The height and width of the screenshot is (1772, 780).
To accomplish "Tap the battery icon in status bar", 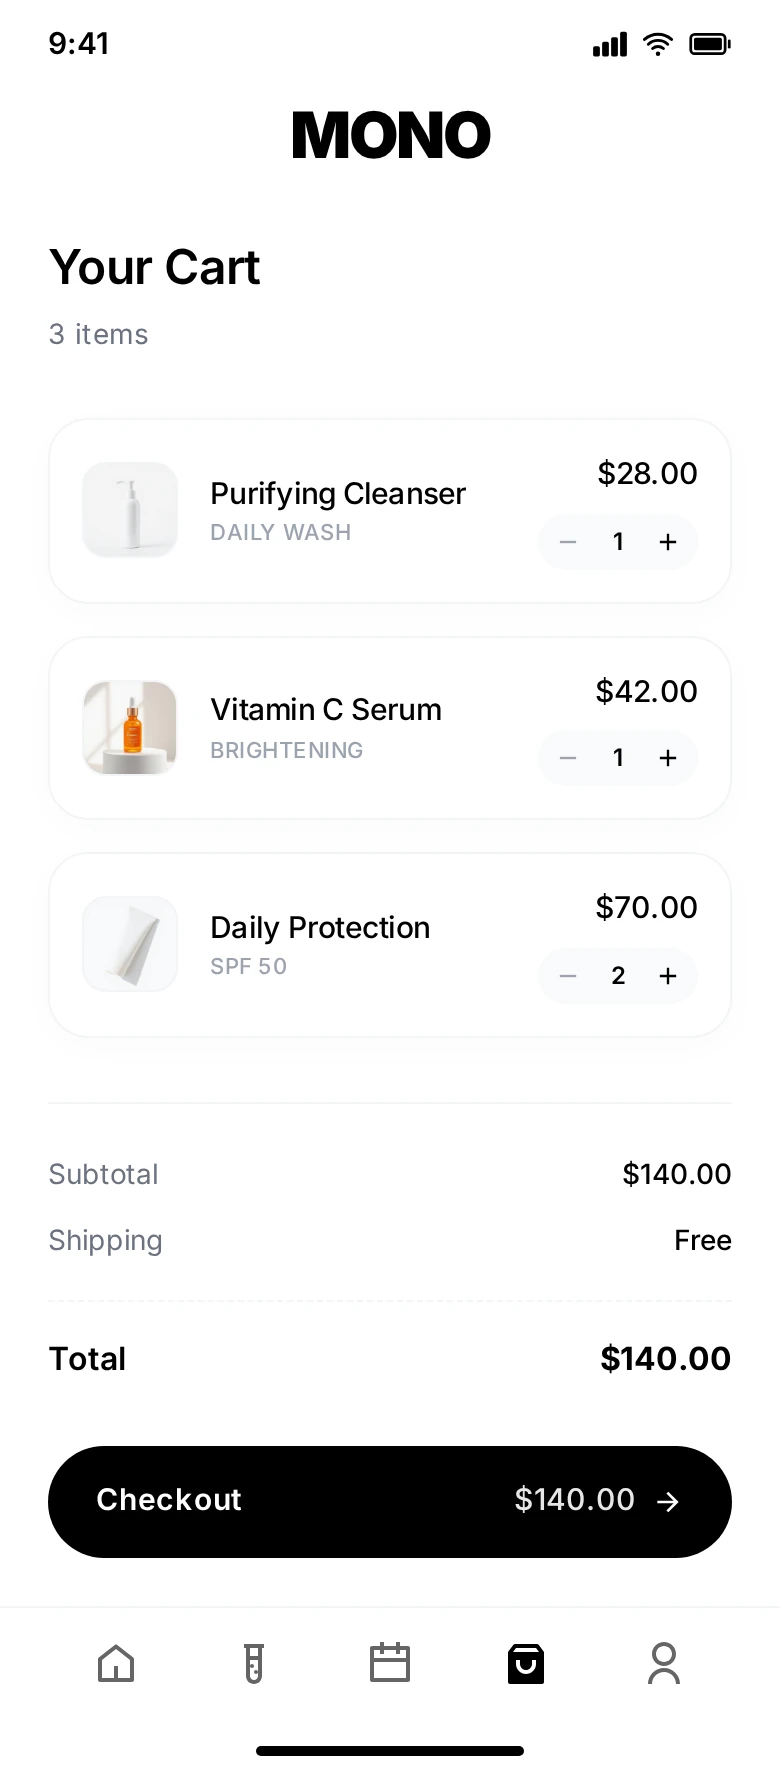I will click(710, 44).
